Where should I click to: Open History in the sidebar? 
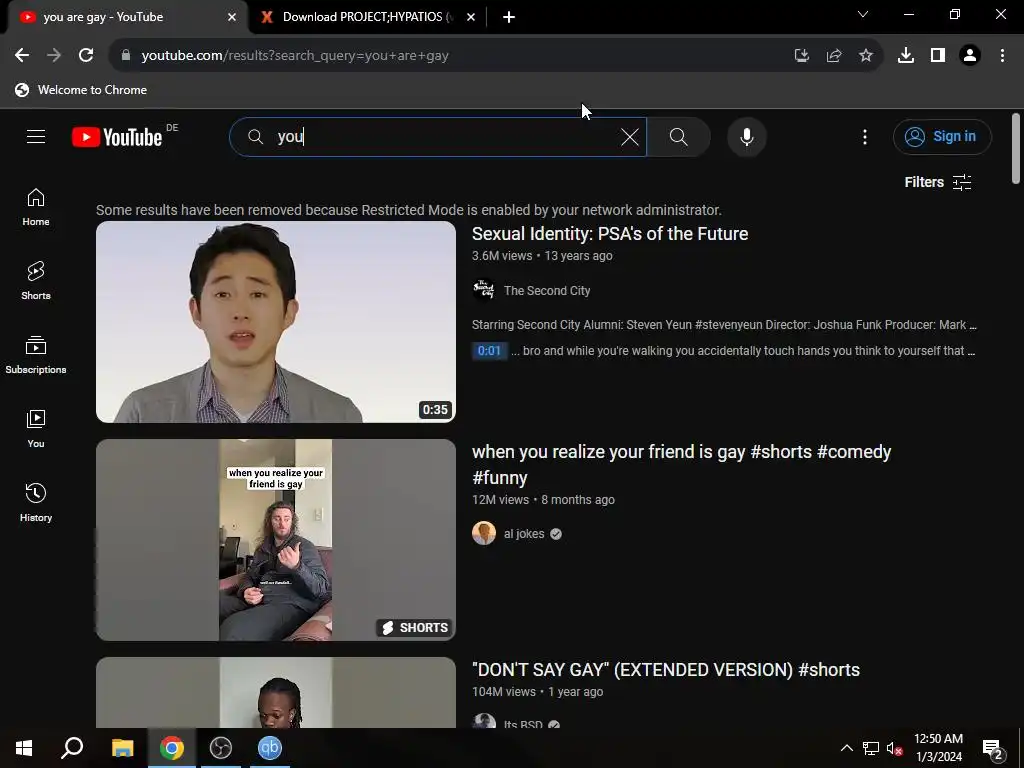point(36,502)
